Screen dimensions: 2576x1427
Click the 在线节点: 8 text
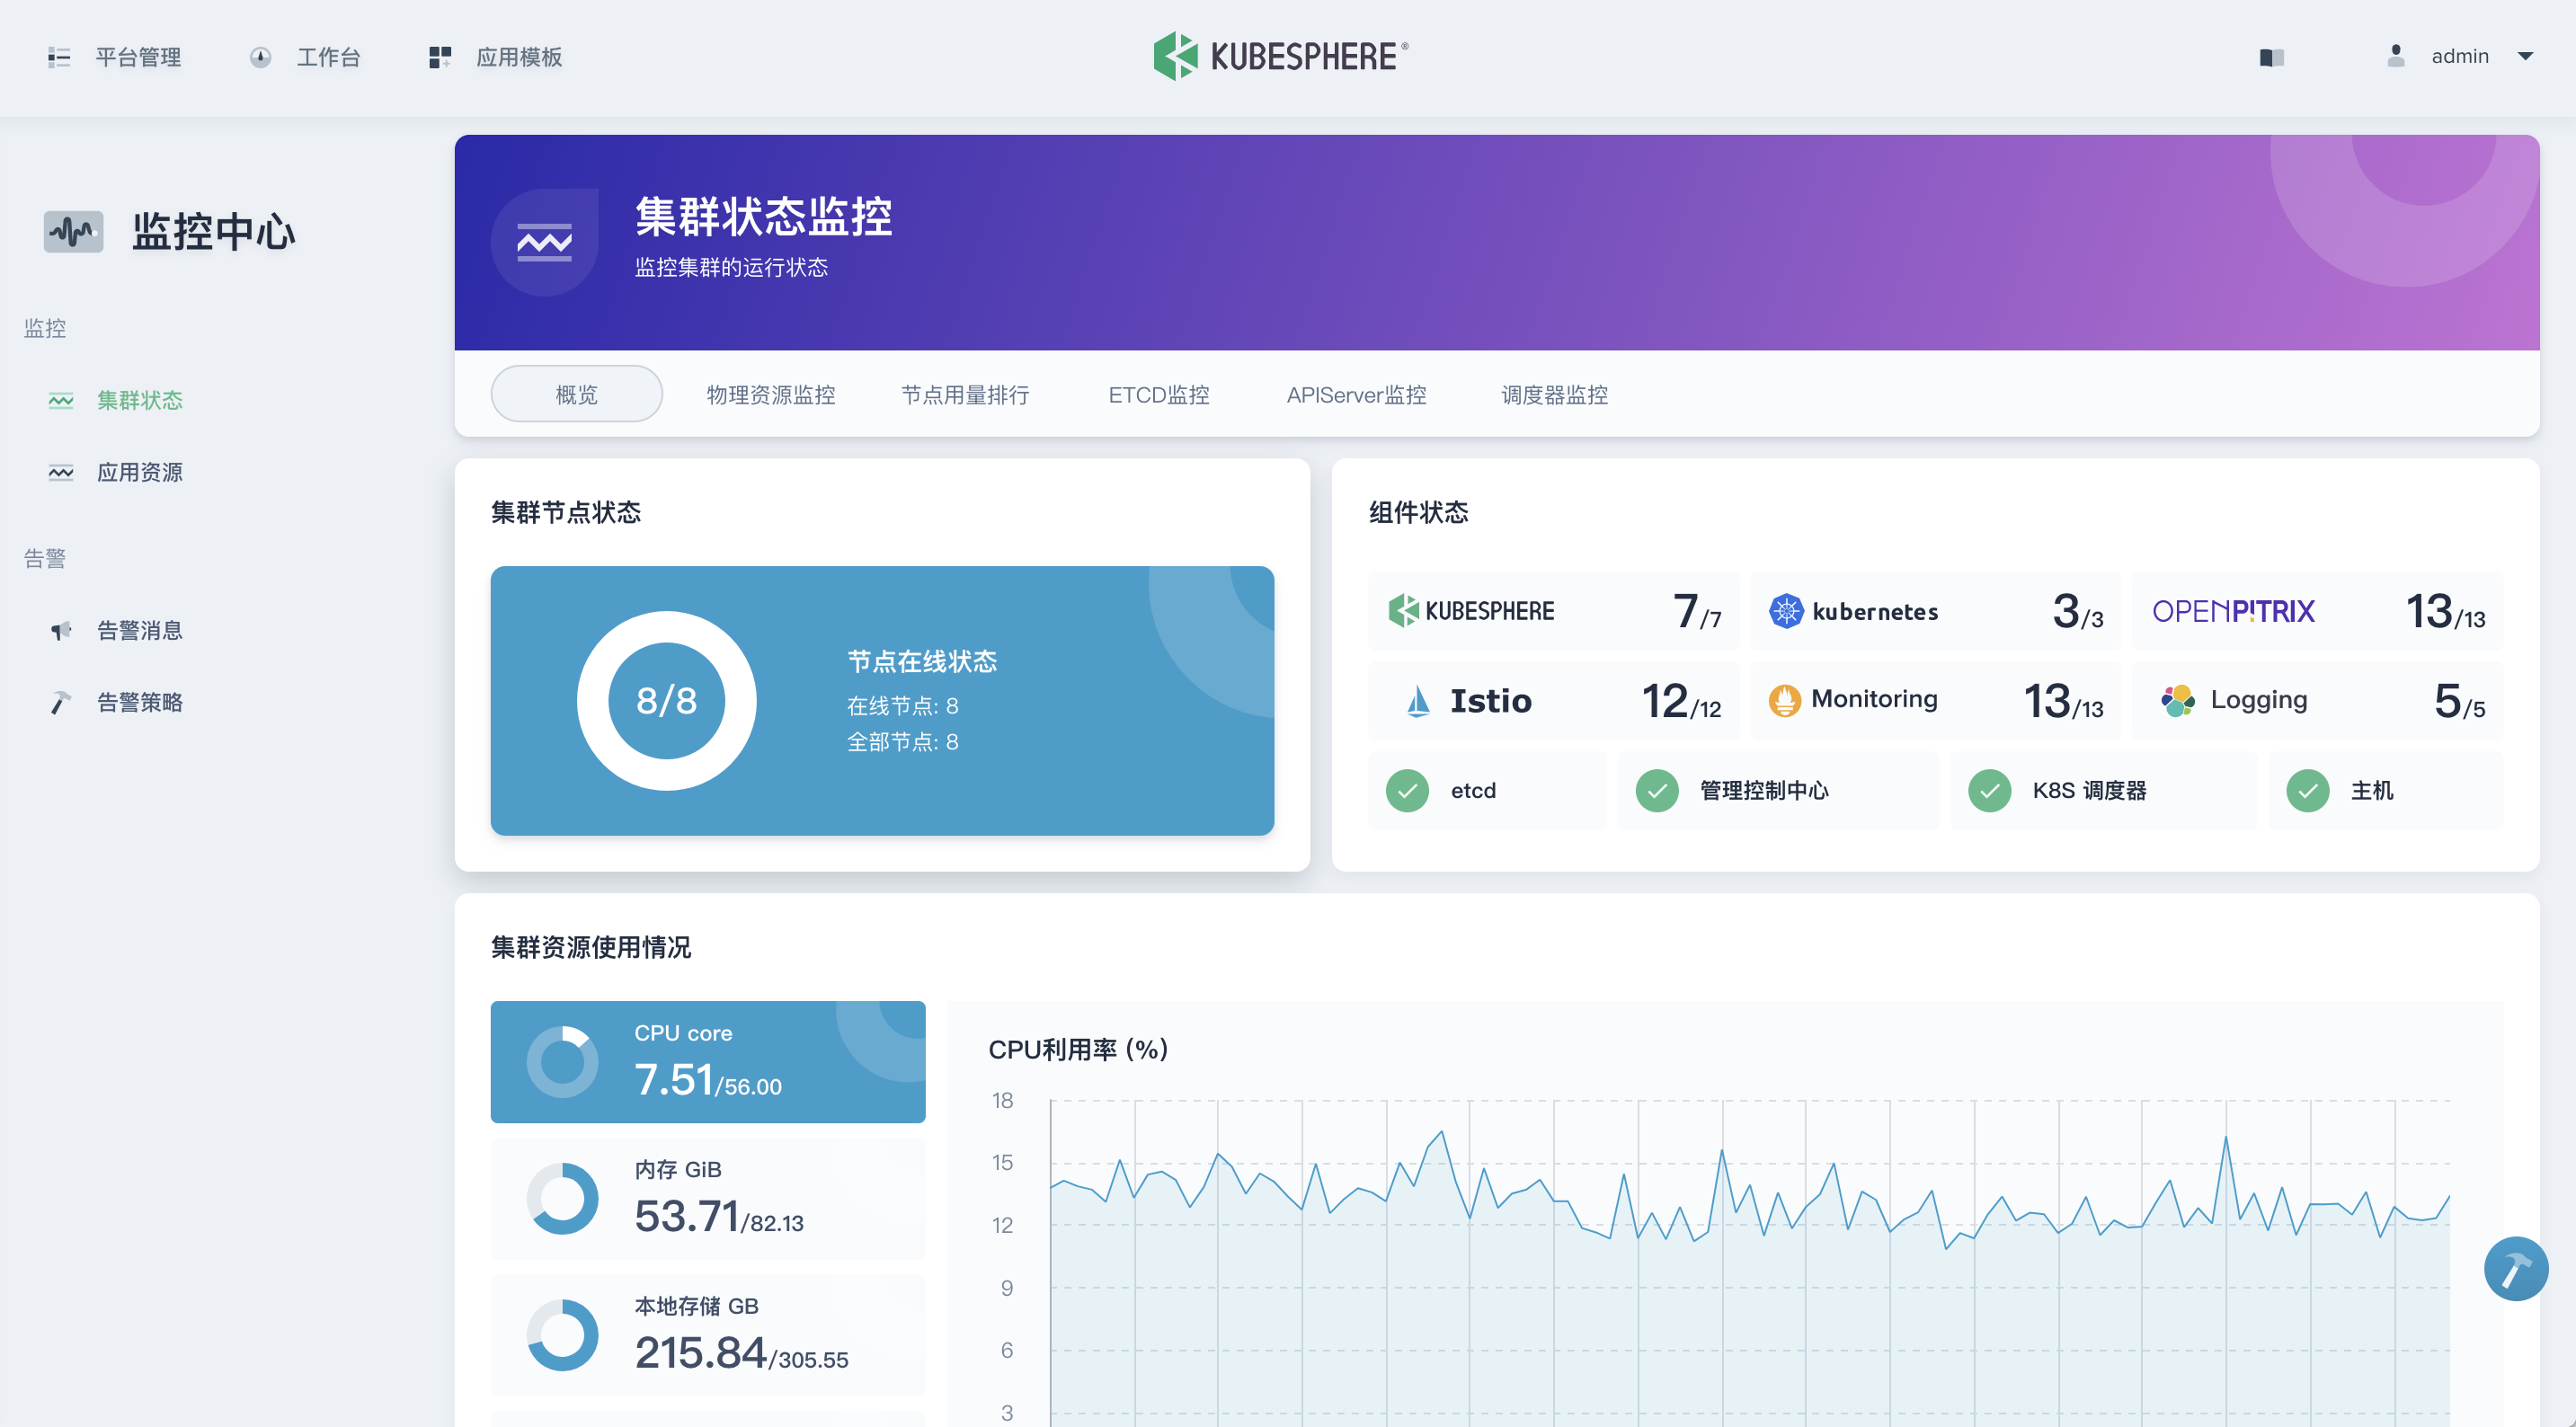(x=902, y=706)
